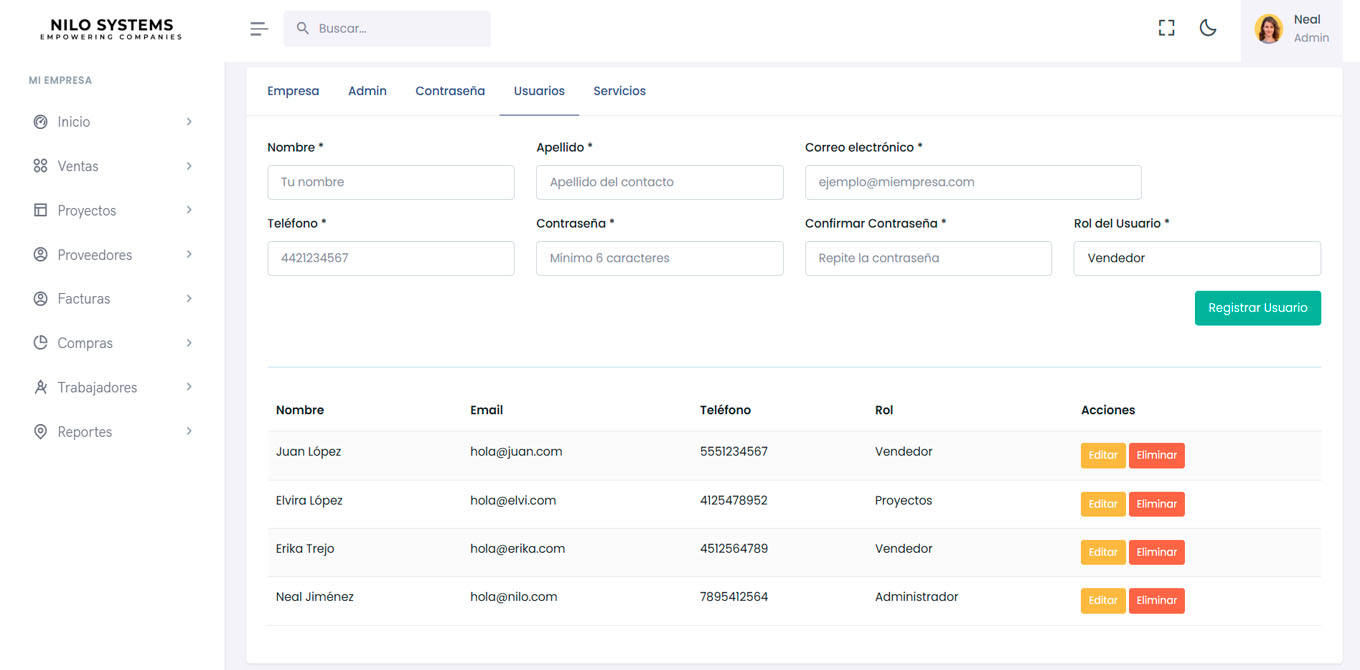Switch to dark mode moon icon
This screenshot has height=670, width=1360.
[x=1208, y=28]
